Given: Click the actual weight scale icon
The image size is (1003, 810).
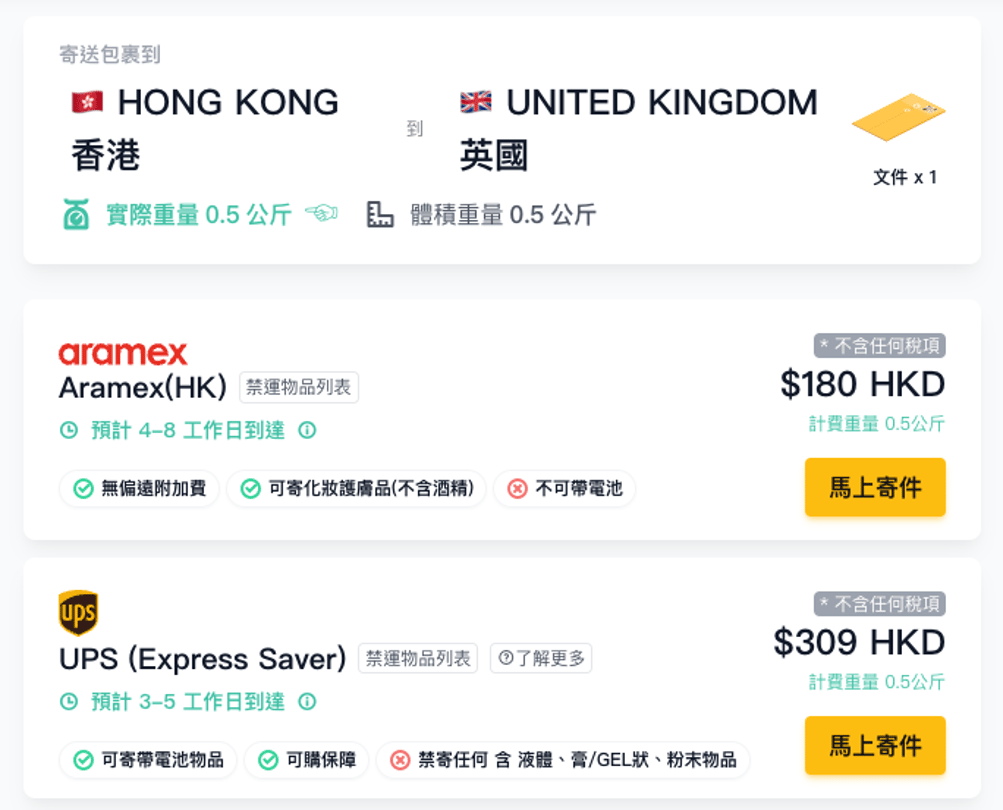Looking at the screenshot, I should click(x=76, y=215).
